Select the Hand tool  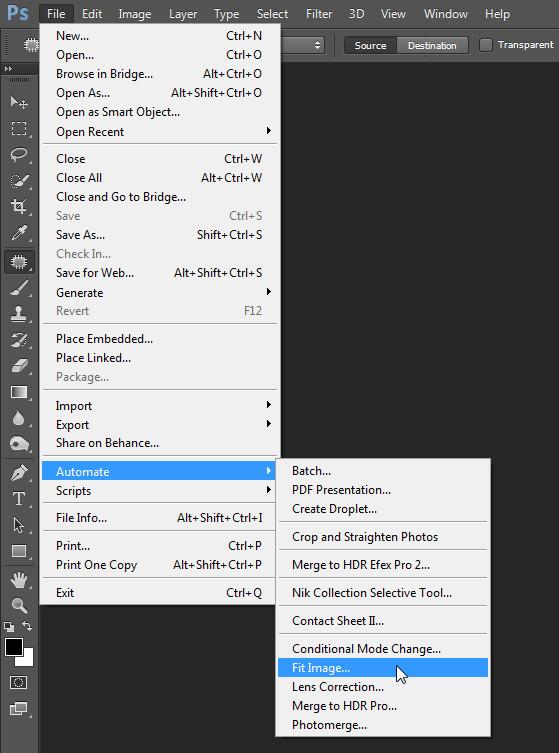coord(19,580)
